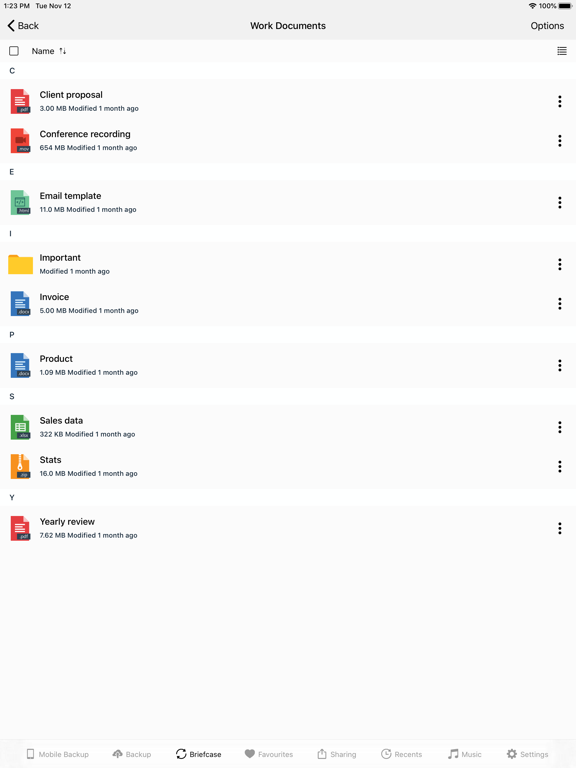Switch list view layout icon

[x=562, y=51]
